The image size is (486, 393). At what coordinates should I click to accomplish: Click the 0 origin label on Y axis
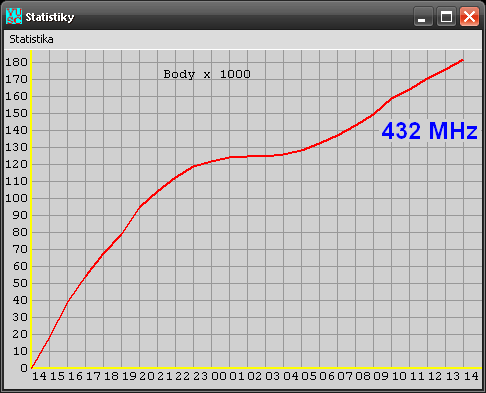pos(24,368)
